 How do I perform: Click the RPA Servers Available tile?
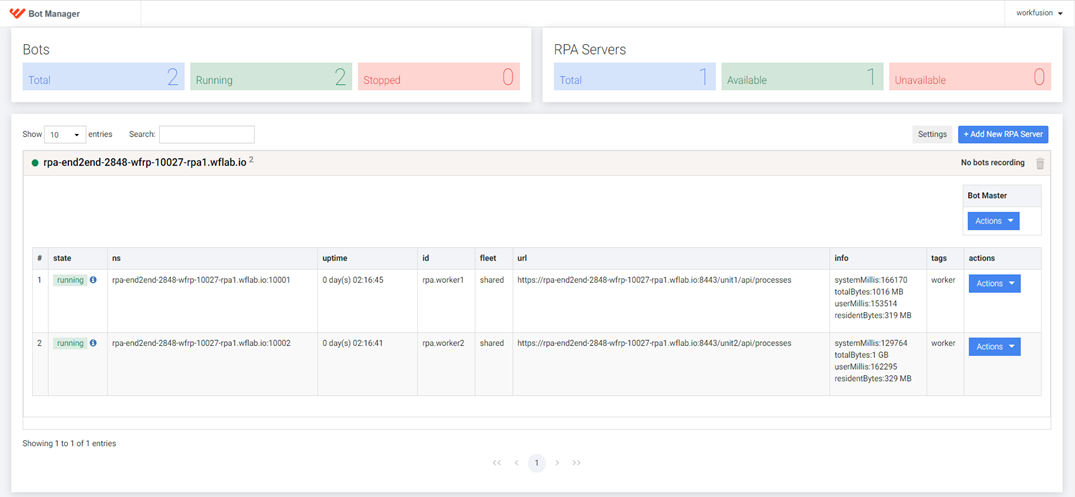pos(803,77)
